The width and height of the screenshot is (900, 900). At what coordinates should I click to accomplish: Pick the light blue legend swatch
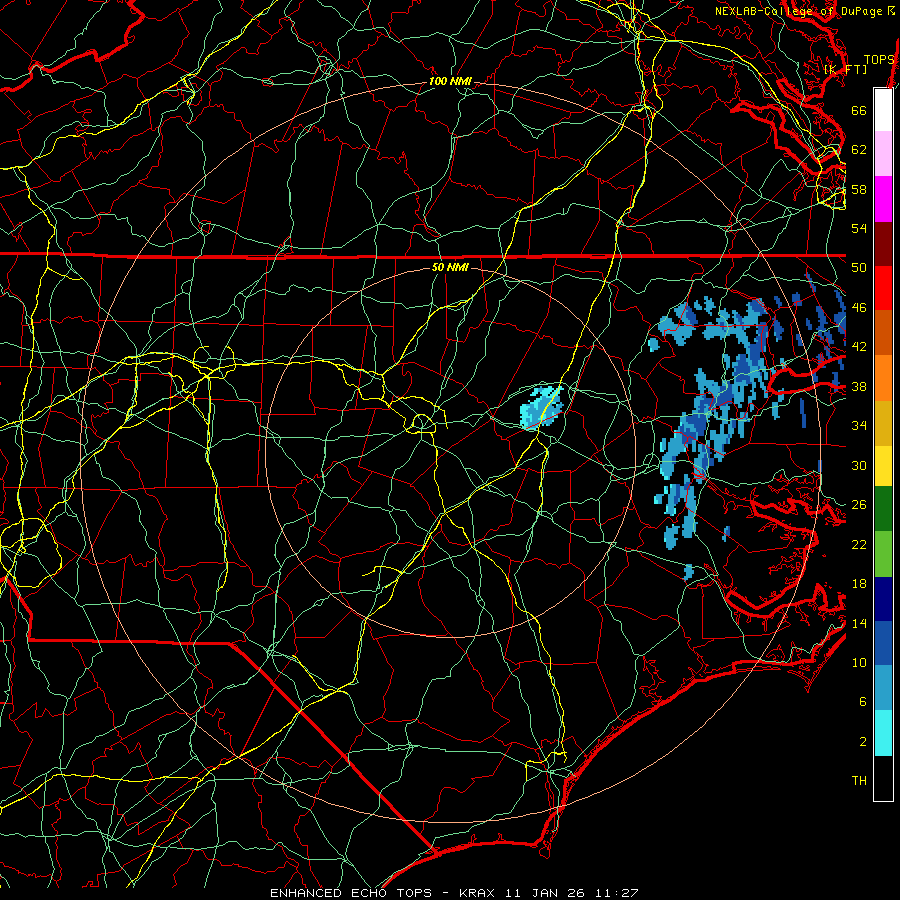pyautogui.click(x=883, y=688)
